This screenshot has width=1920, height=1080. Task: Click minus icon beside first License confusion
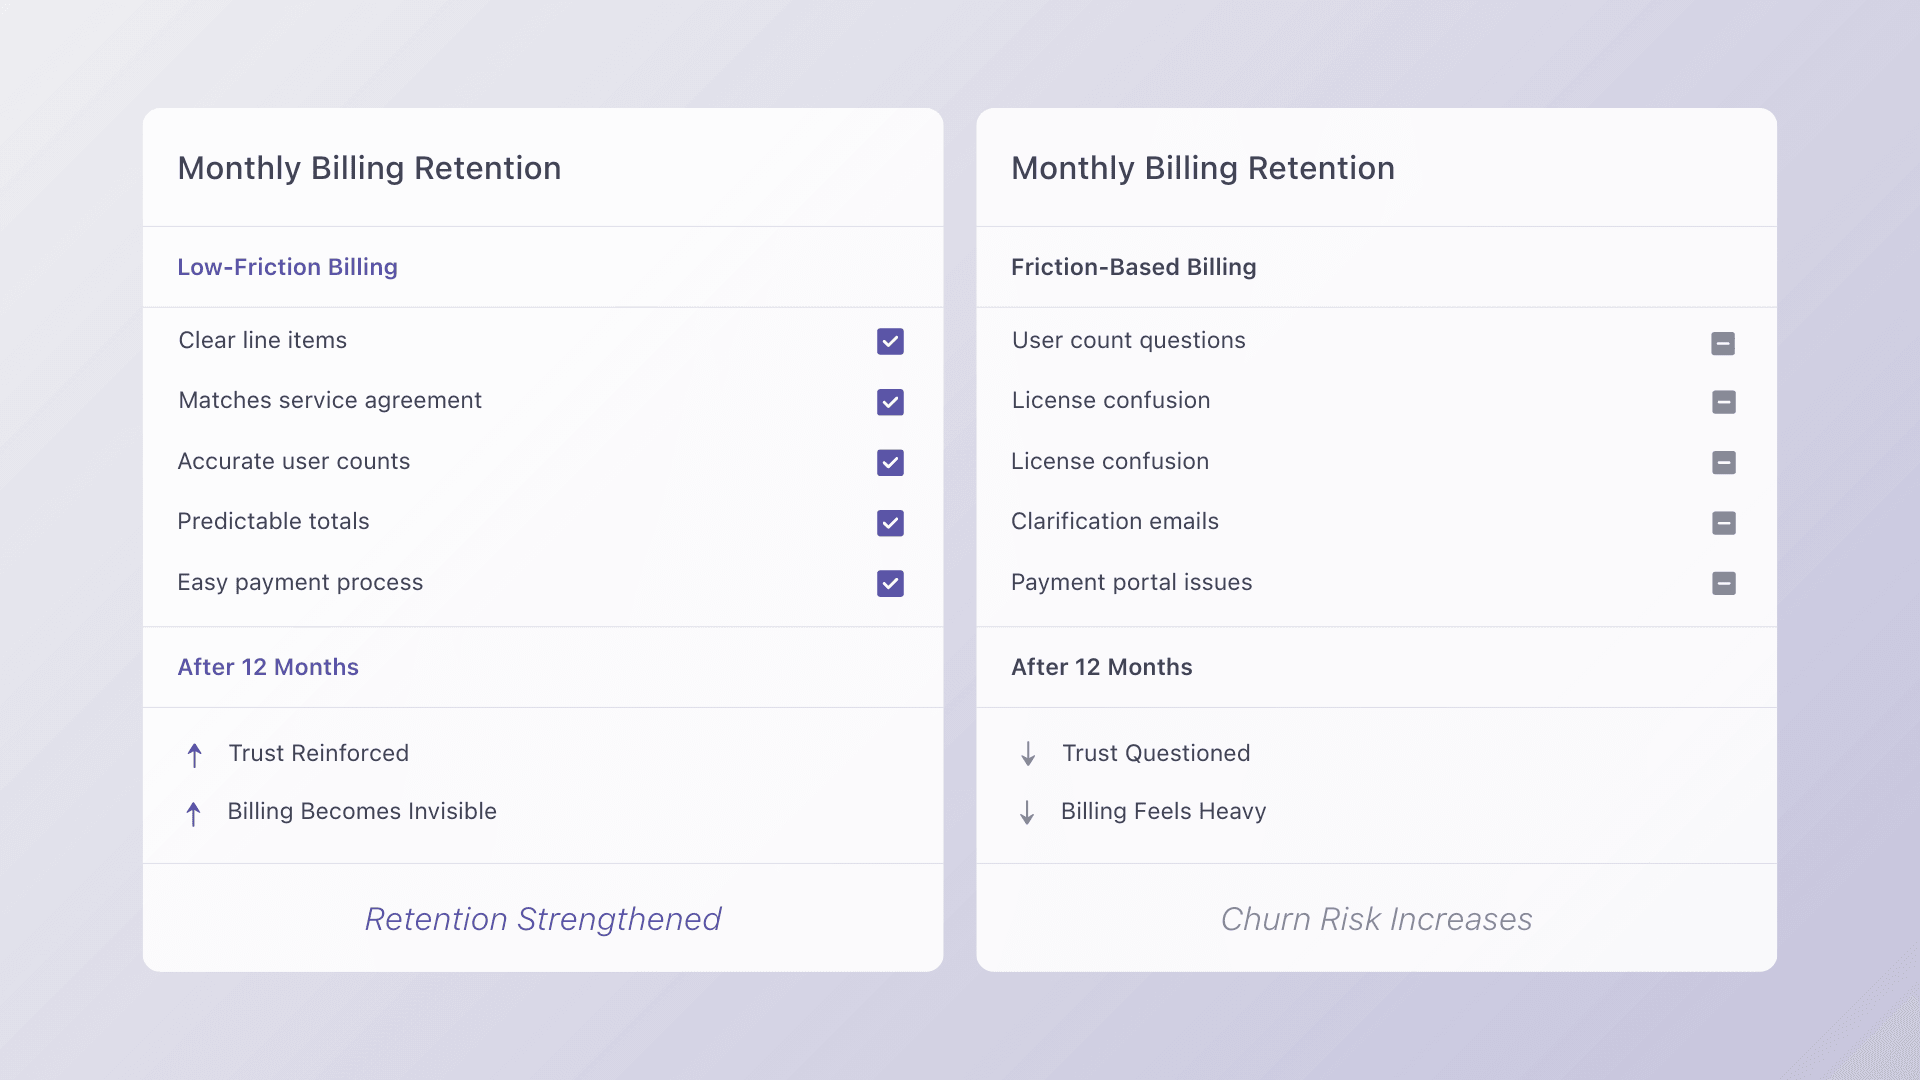coord(1723,402)
